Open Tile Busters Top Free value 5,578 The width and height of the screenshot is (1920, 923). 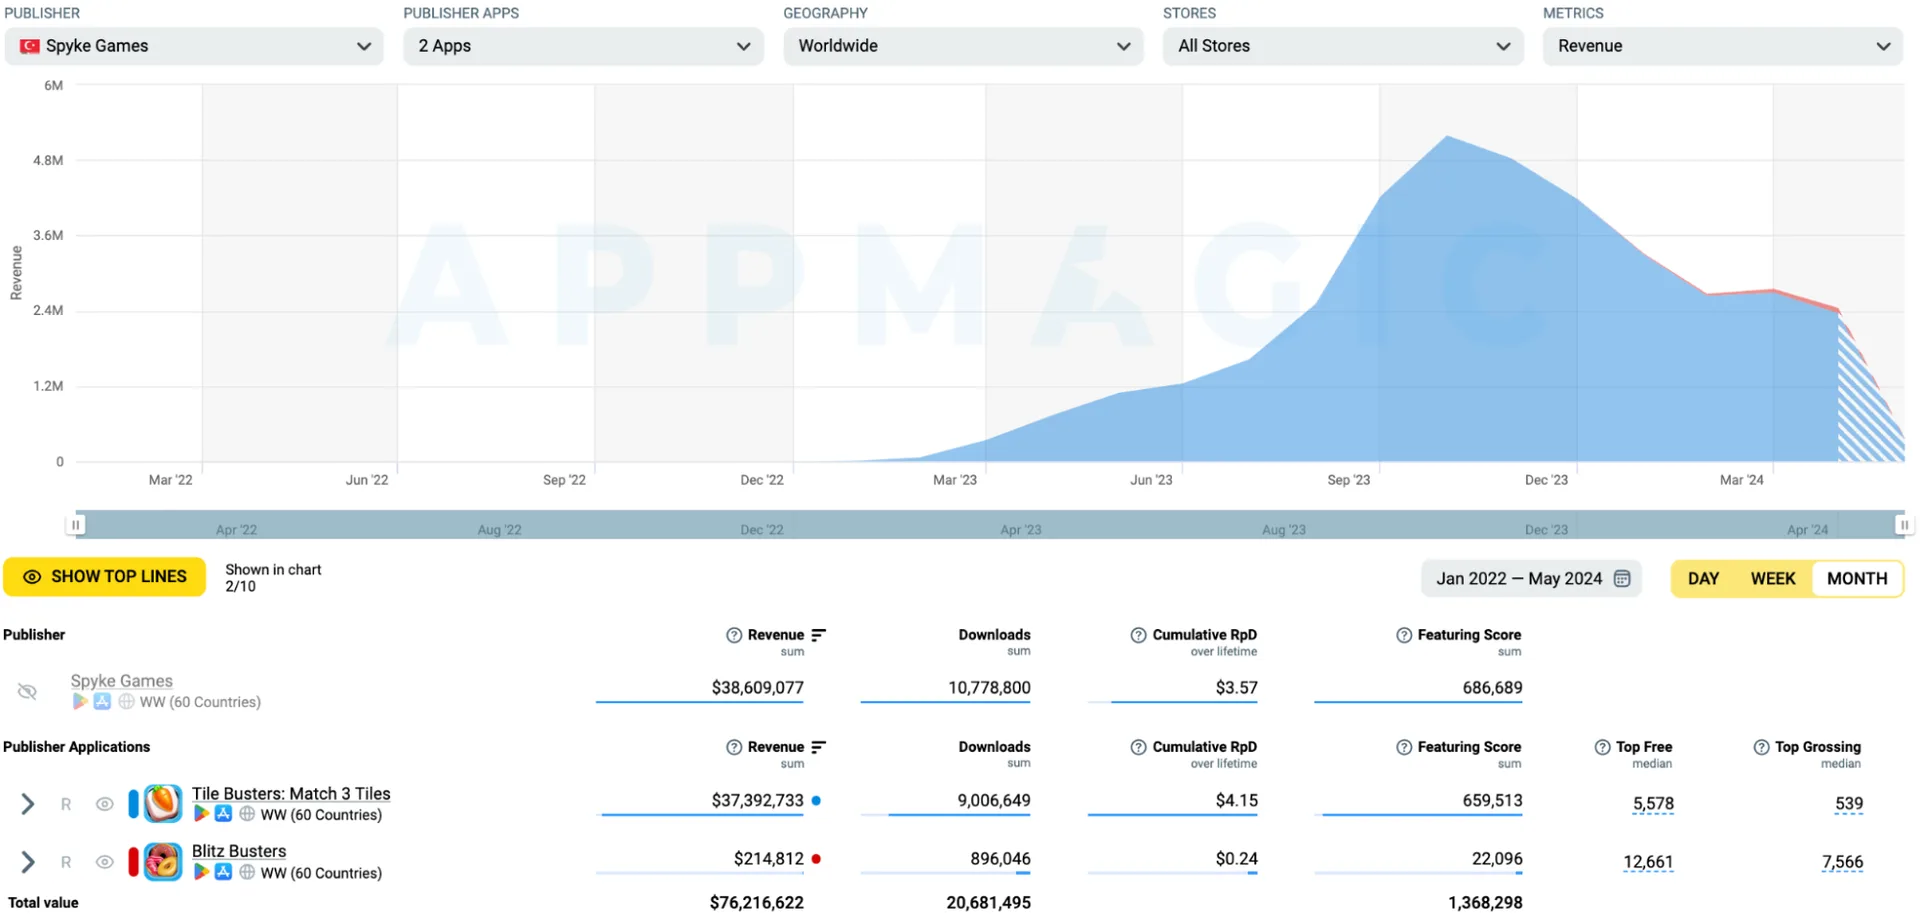click(x=1653, y=804)
